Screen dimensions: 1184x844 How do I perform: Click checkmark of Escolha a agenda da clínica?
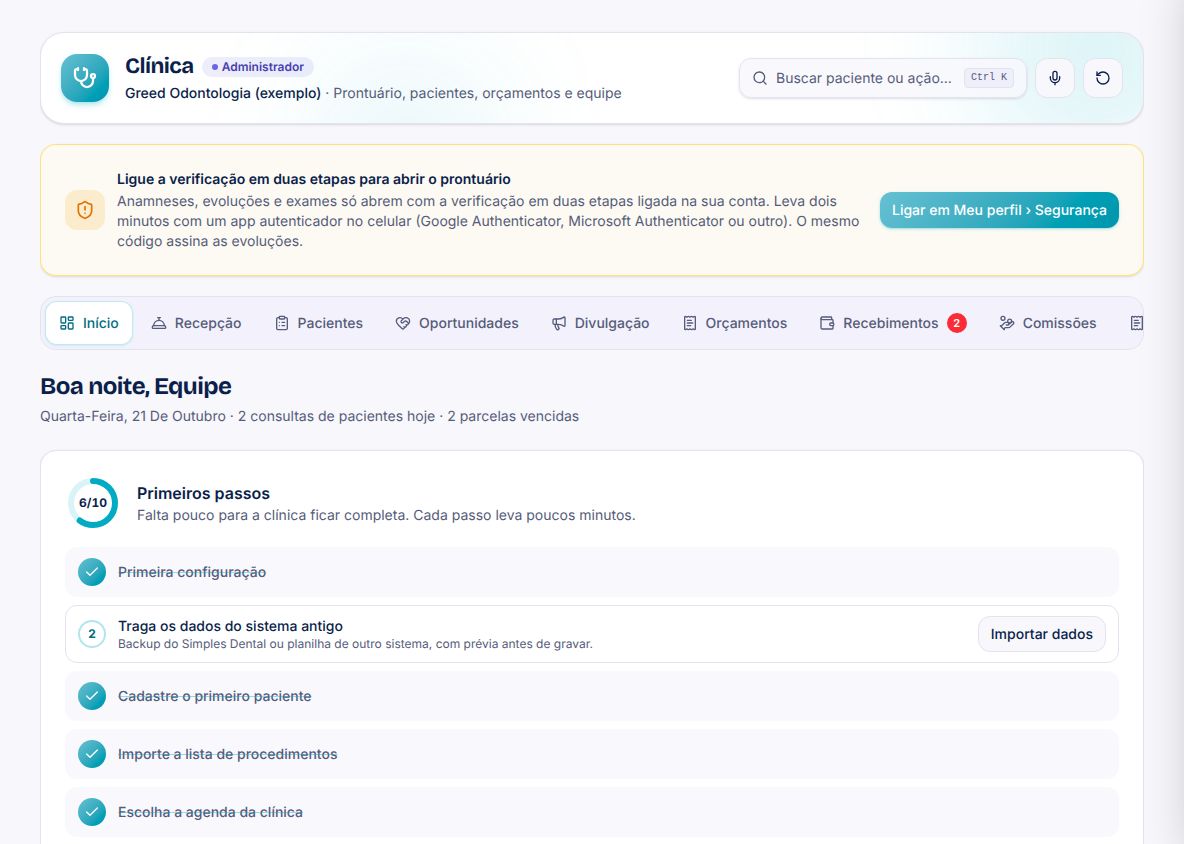pos(92,812)
